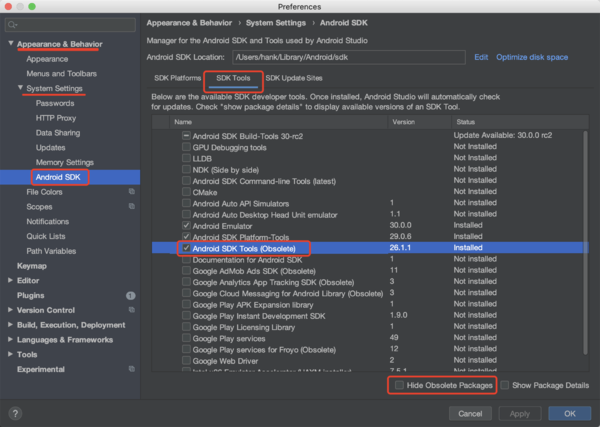Expand the Editor section arrow
Screen dimensions: 600x427
[10, 280]
